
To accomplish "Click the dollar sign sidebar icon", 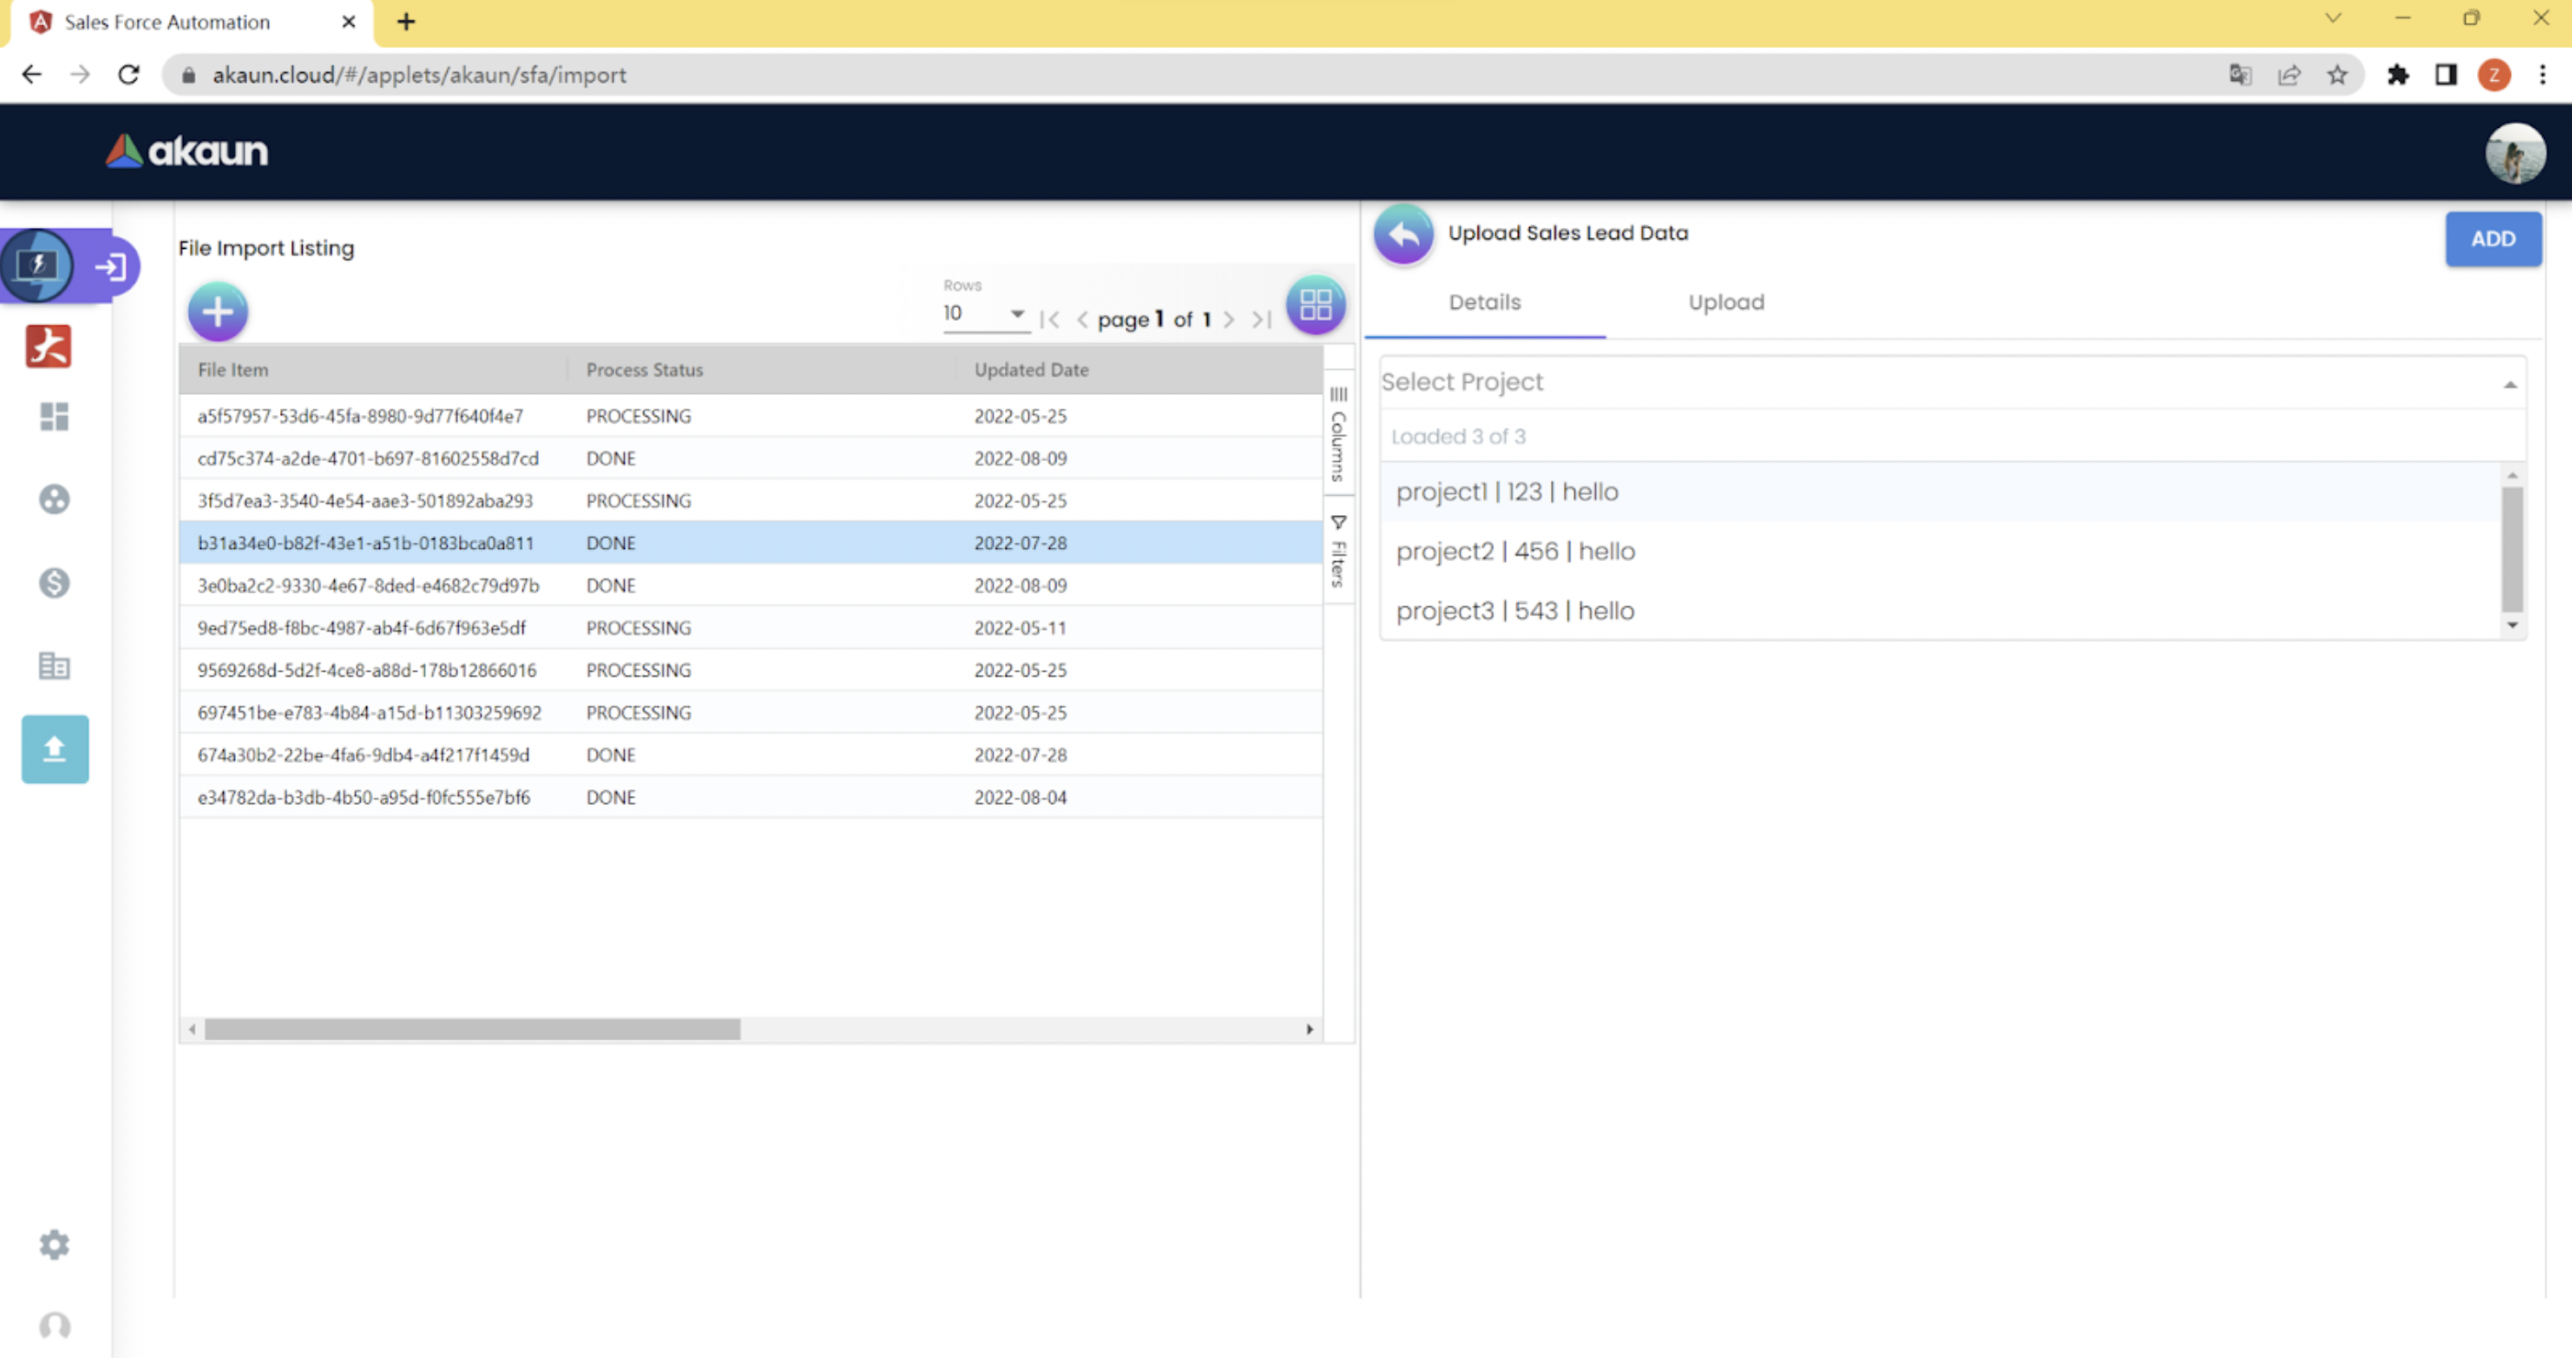I will 55,582.
